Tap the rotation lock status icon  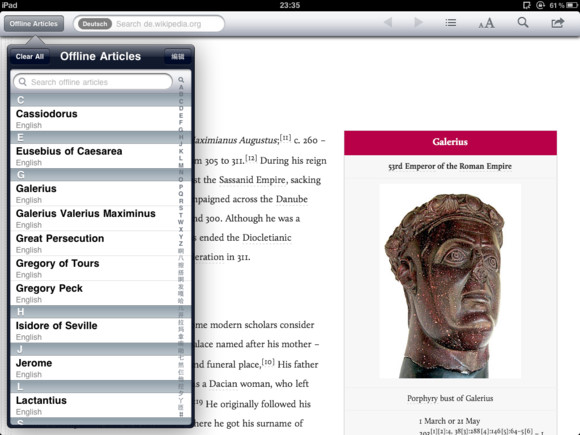tap(540, 5)
